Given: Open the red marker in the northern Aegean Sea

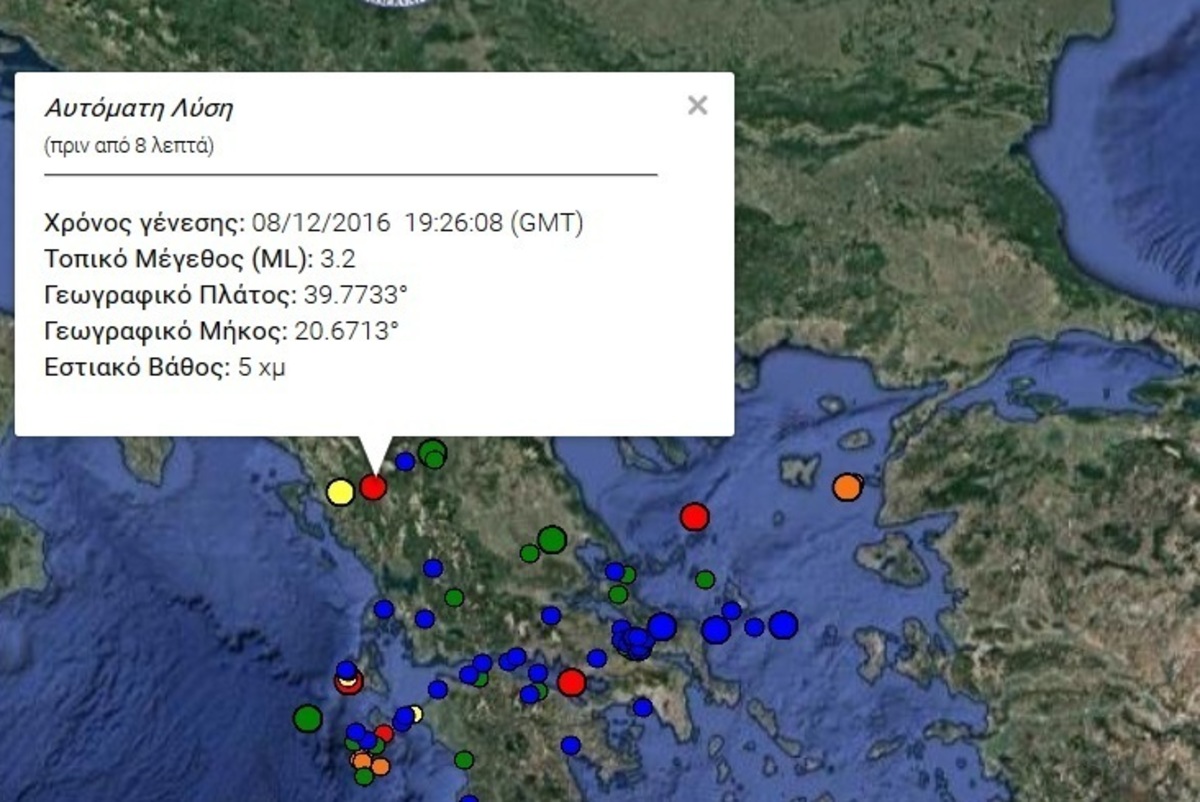Looking at the screenshot, I should click(x=694, y=517).
